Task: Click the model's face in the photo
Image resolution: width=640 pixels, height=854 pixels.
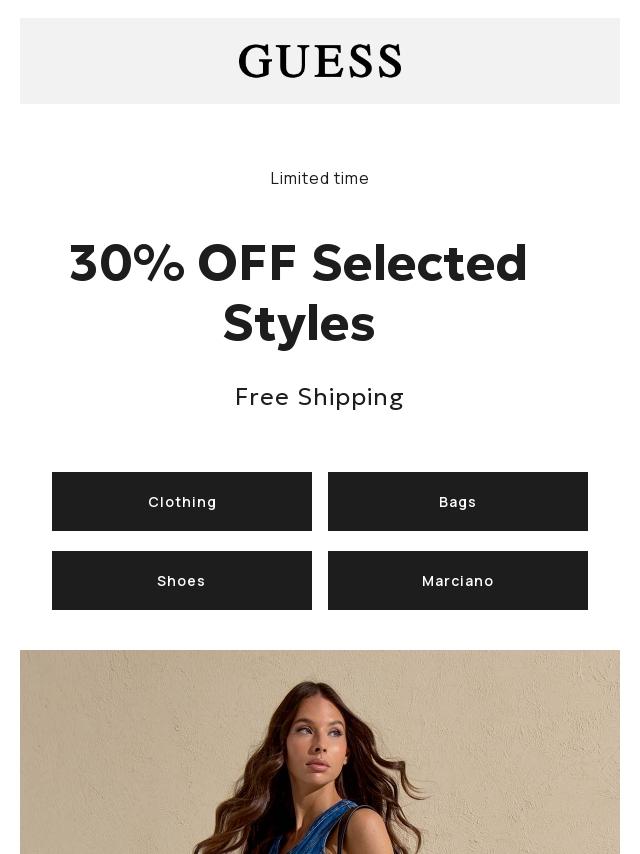Action: click(318, 745)
